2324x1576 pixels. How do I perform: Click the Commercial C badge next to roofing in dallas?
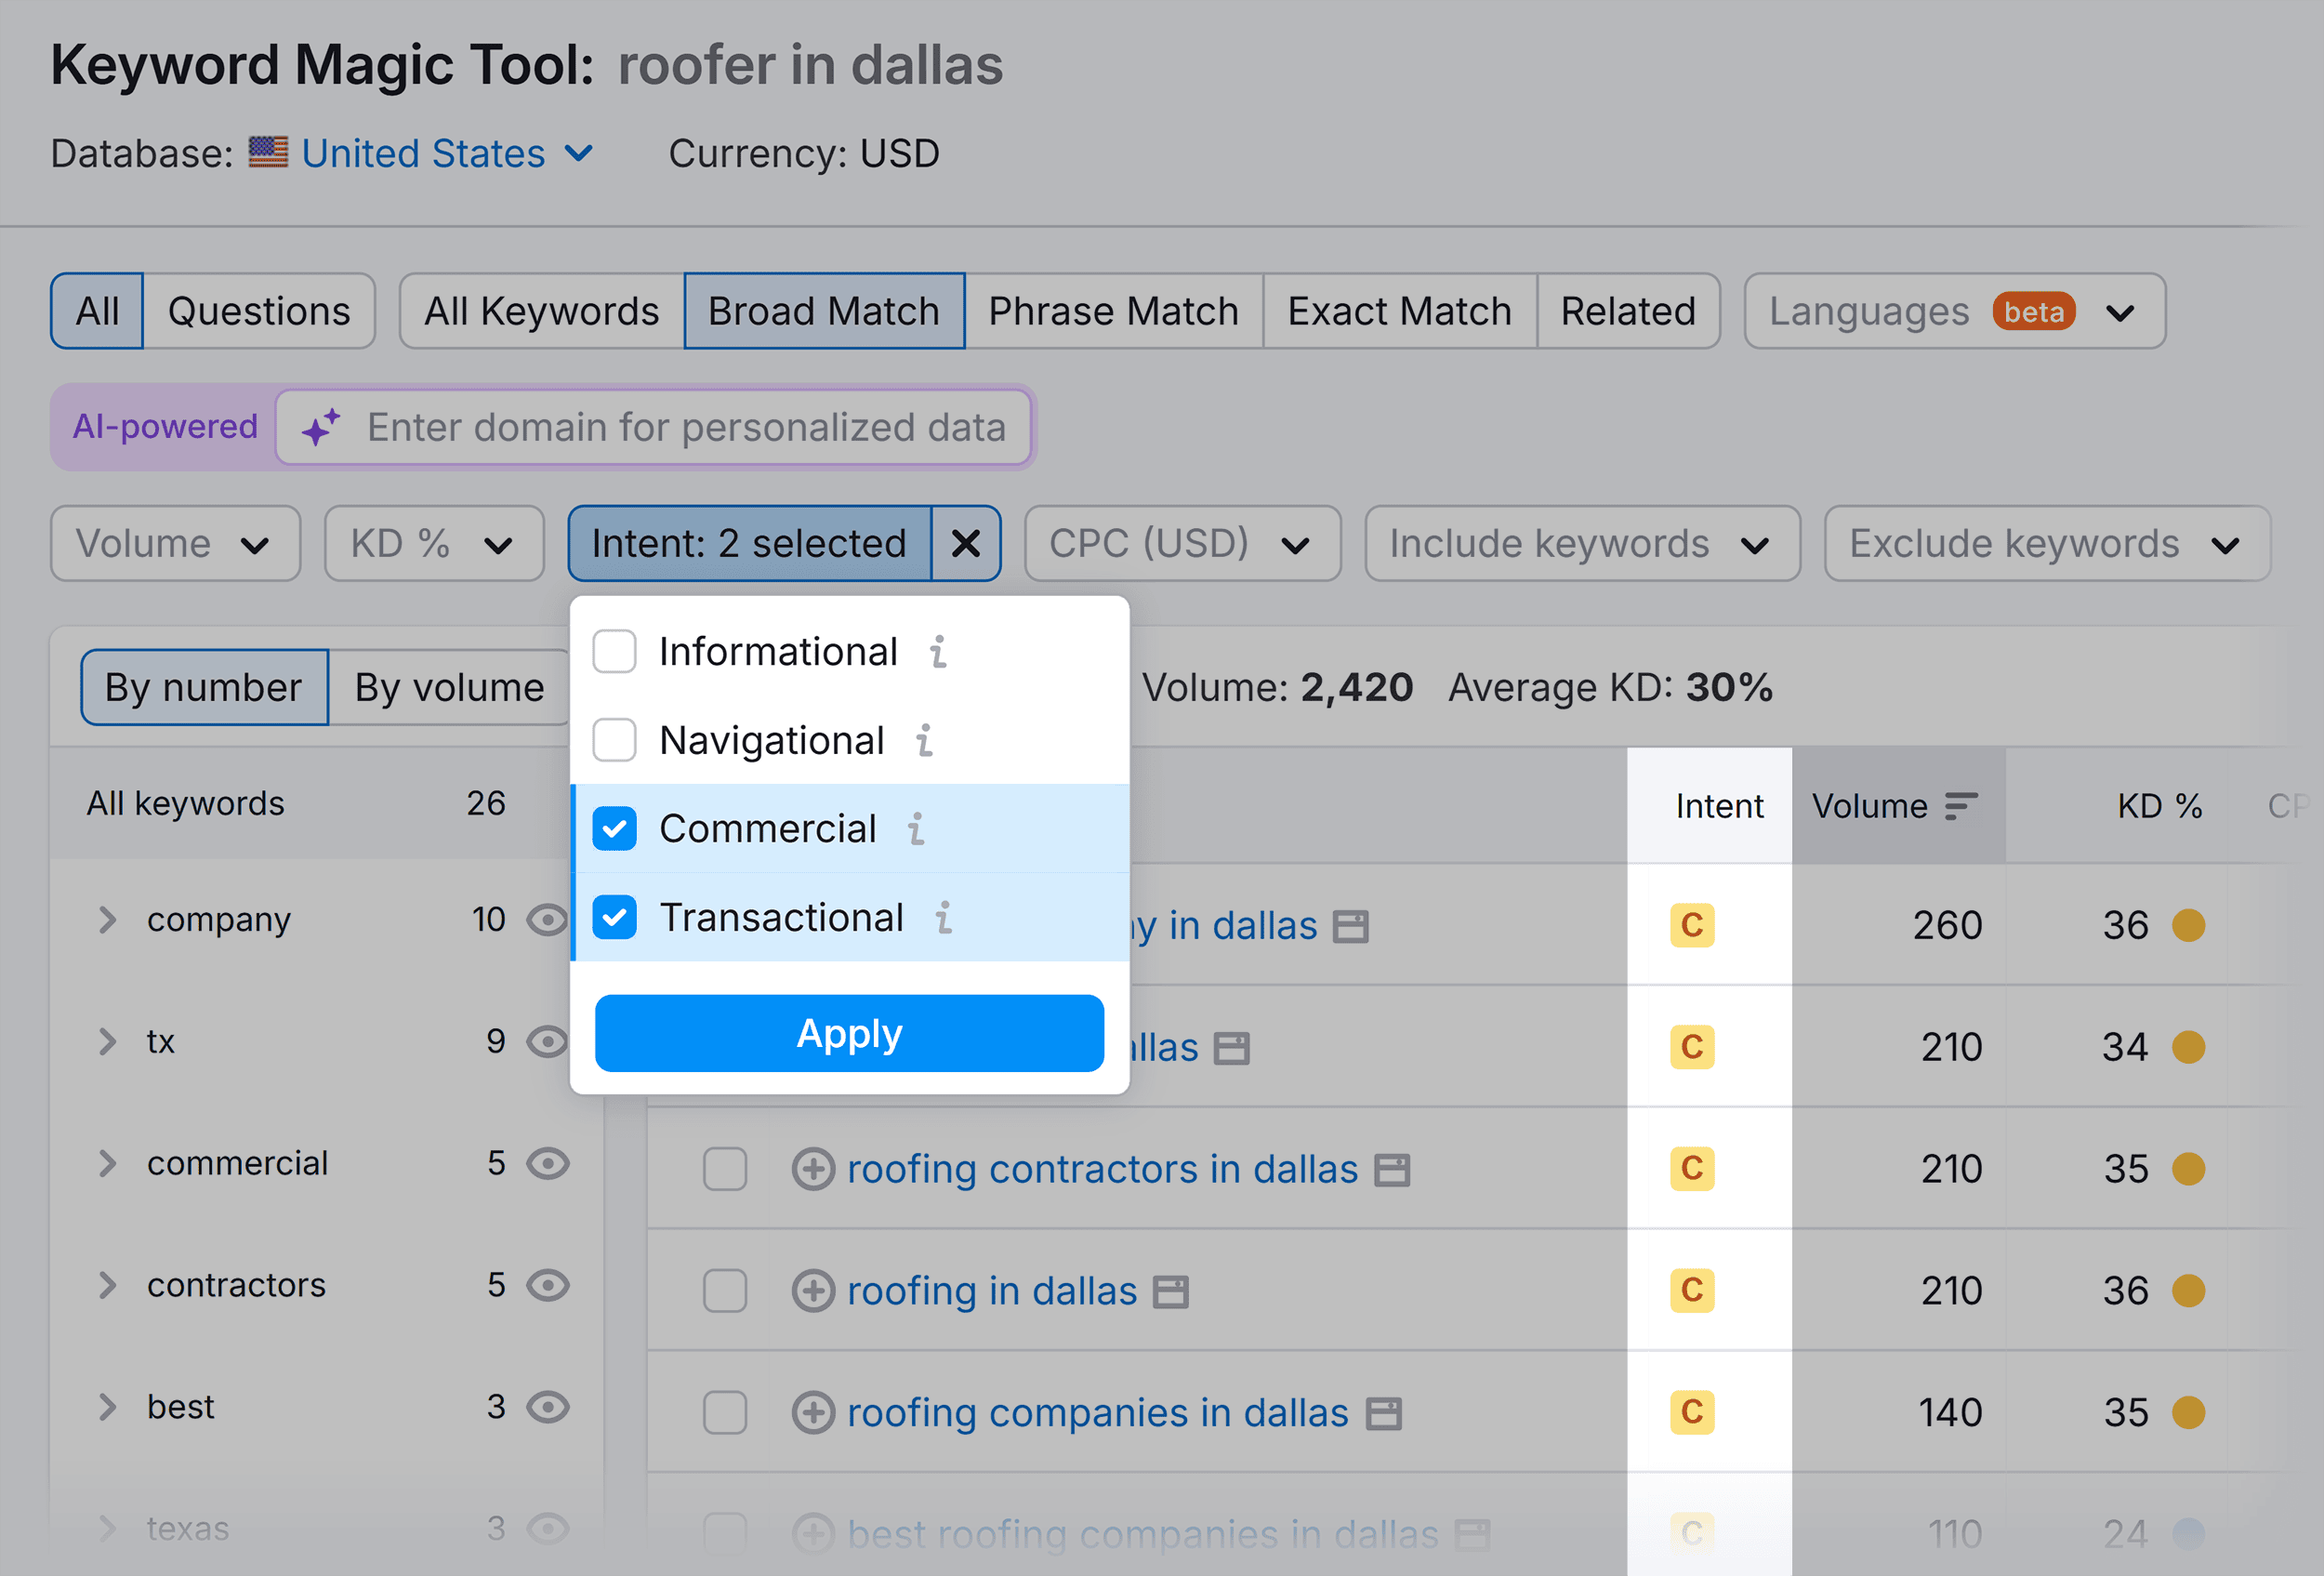(1690, 1291)
